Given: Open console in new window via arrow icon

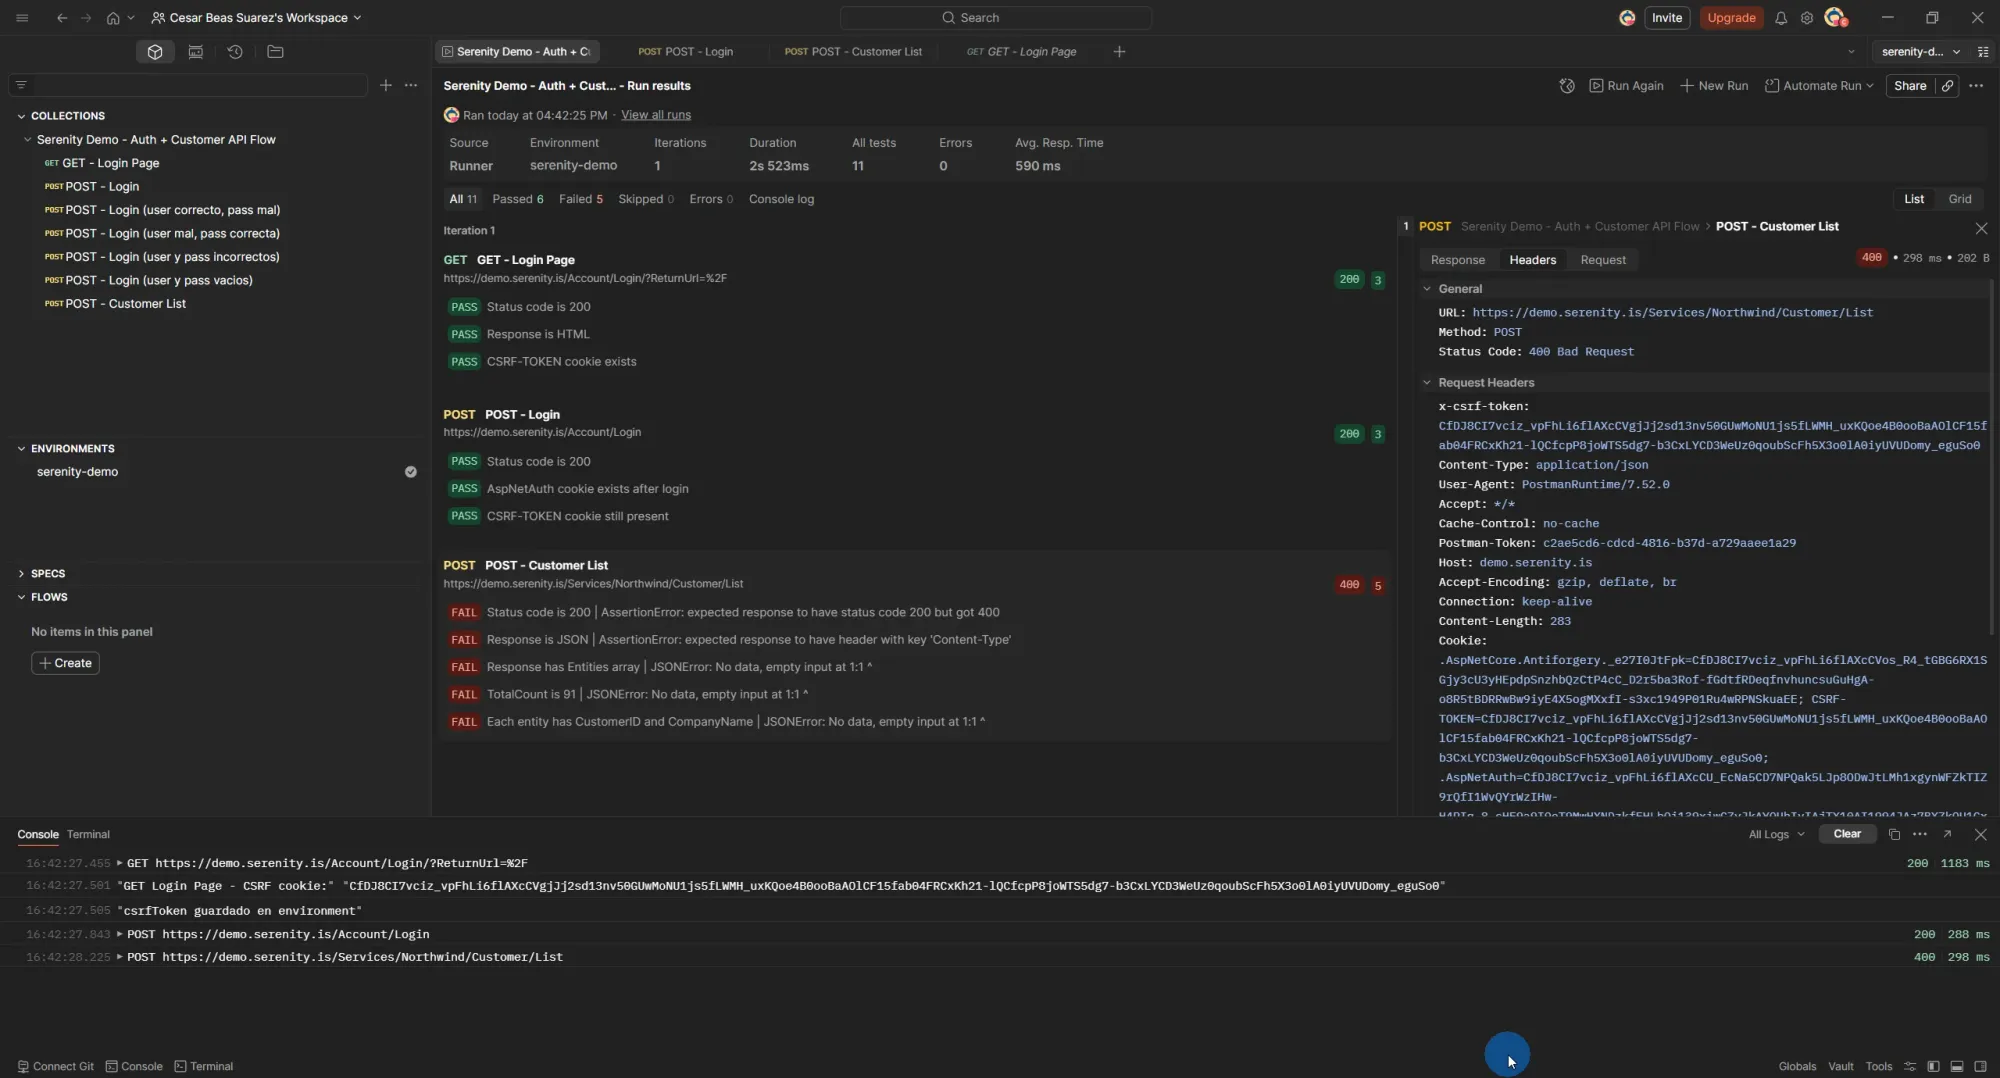Looking at the screenshot, I should [x=1948, y=834].
